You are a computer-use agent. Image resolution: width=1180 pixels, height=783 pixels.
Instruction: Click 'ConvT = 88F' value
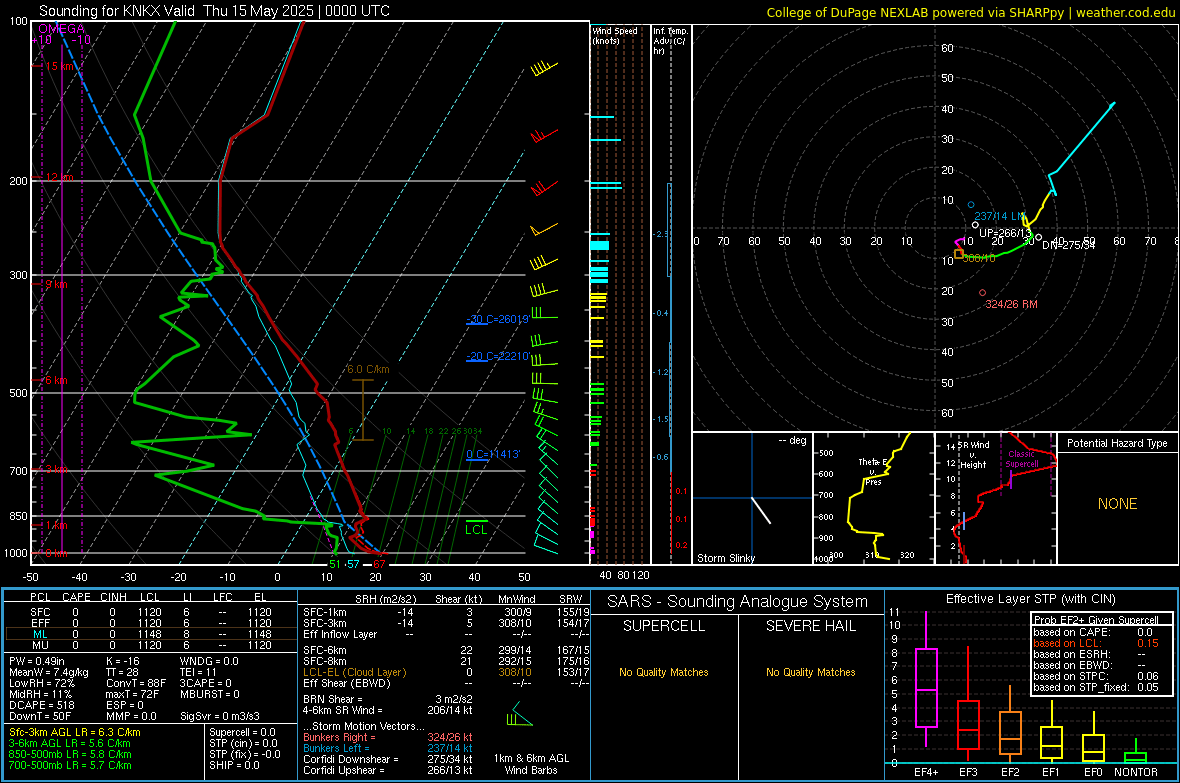point(136,683)
